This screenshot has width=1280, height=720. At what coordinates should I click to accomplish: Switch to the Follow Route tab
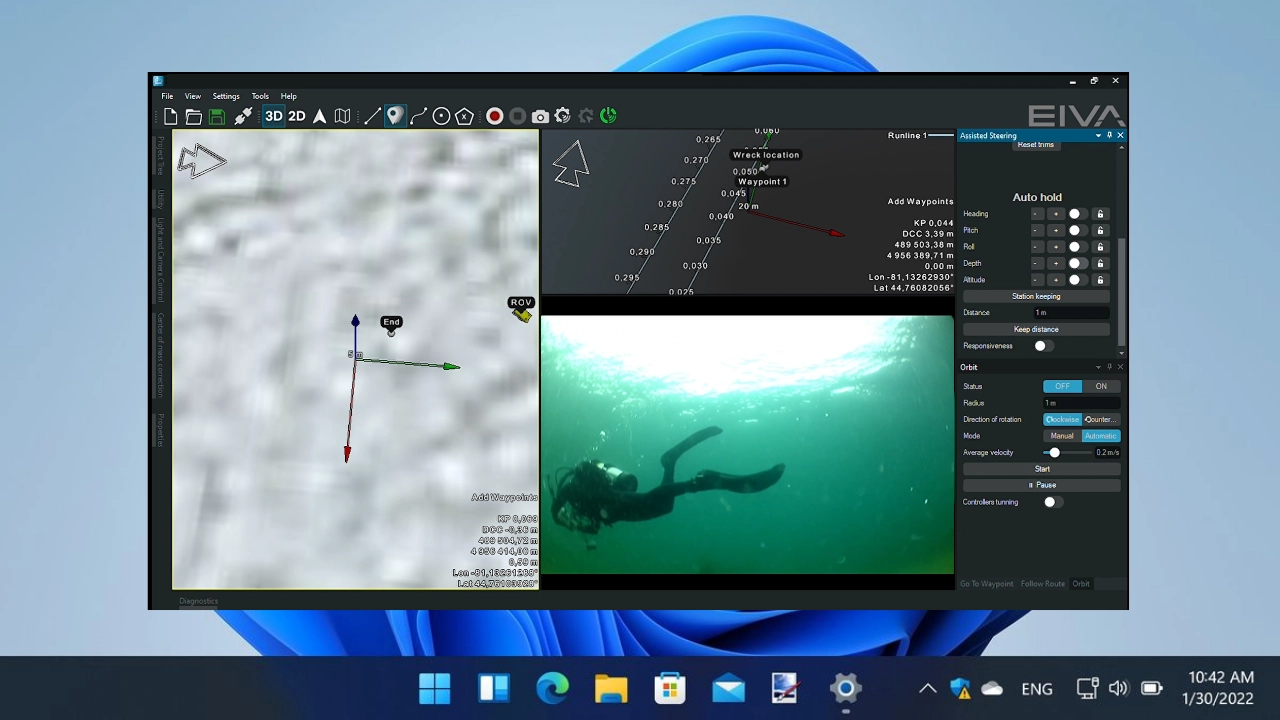(1043, 584)
